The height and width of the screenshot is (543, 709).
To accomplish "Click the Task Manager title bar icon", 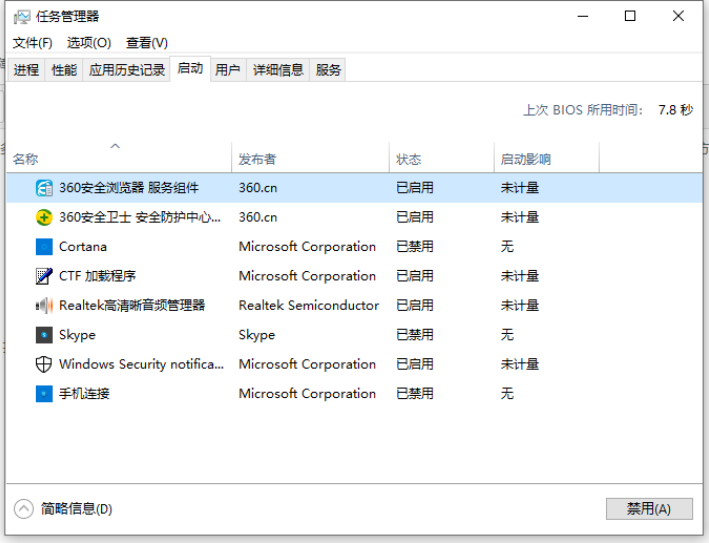I will click(x=21, y=16).
